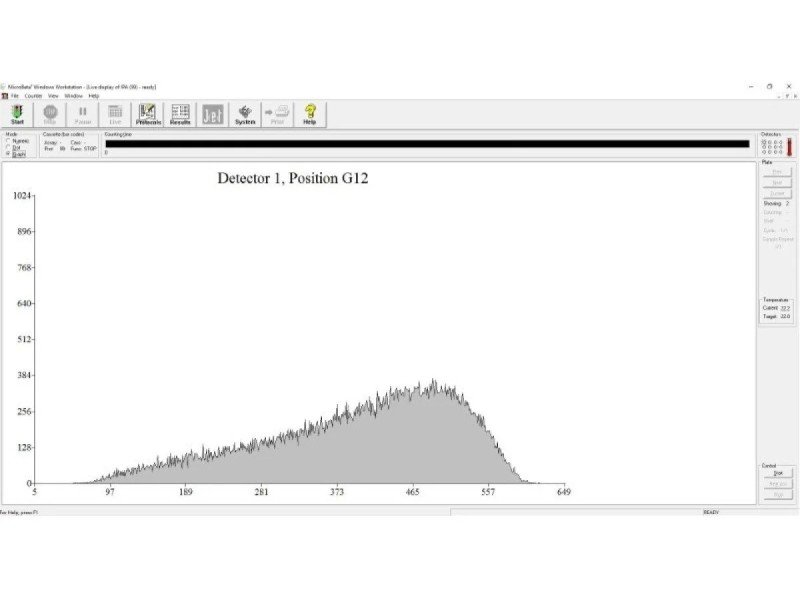Select the Numeric mode radio button
Viewport: 800px width, 600px height.
(8, 141)
